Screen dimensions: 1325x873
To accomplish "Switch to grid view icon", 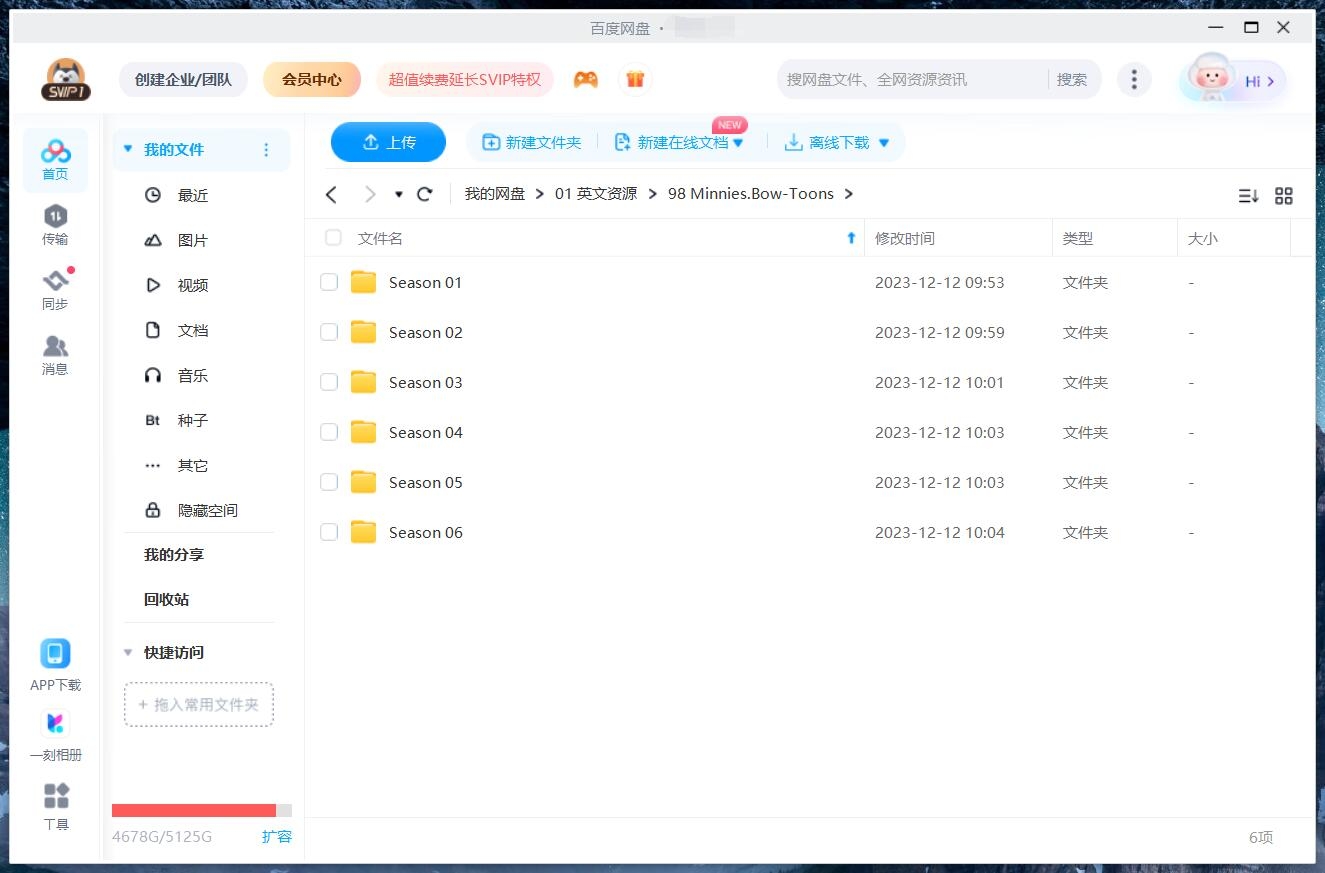I will [1284, 196].
